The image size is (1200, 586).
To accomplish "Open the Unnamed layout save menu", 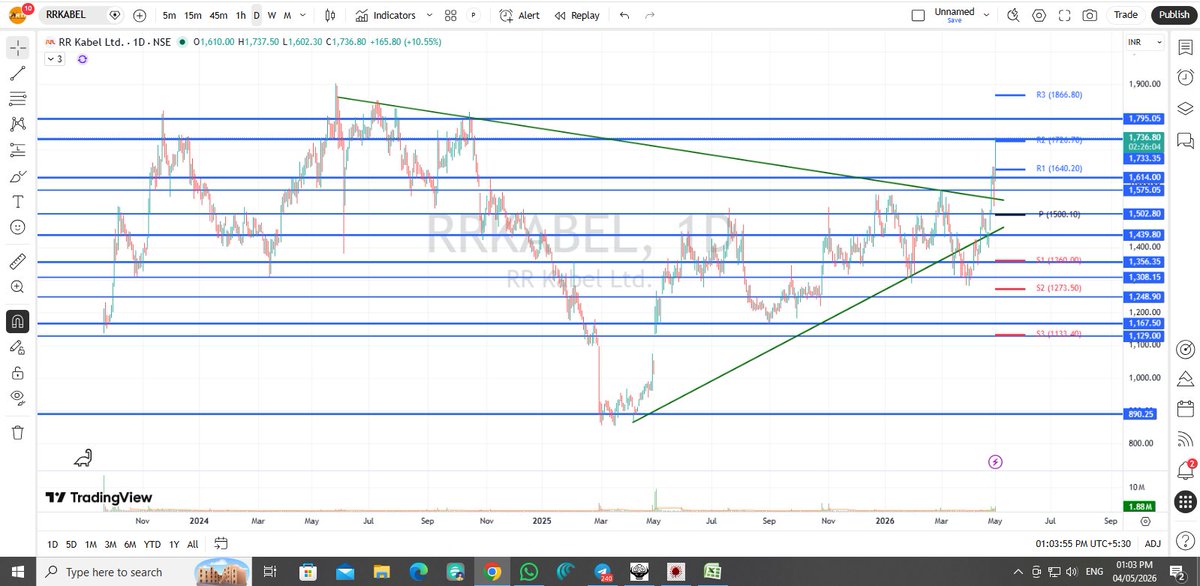I will coord(964,15).
